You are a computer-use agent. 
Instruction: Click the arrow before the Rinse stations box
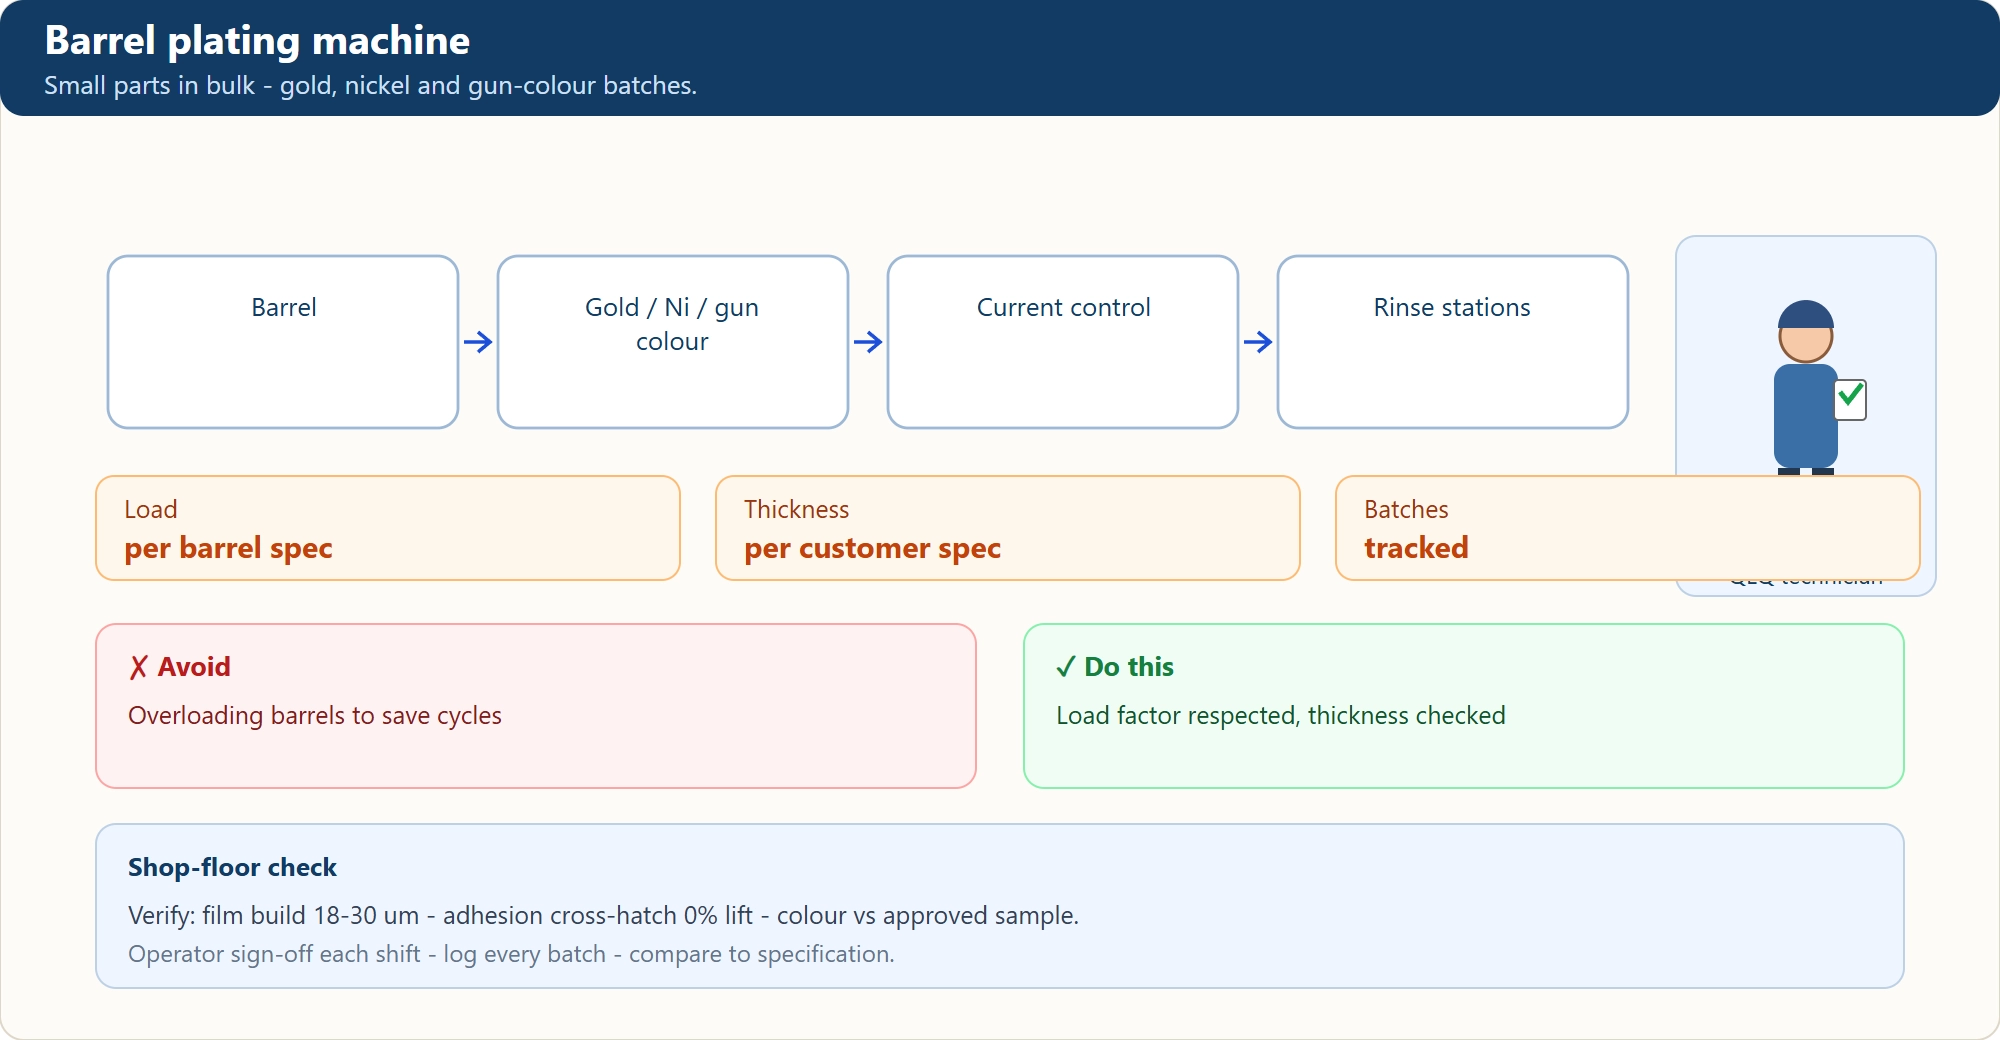pos(1258,342)
